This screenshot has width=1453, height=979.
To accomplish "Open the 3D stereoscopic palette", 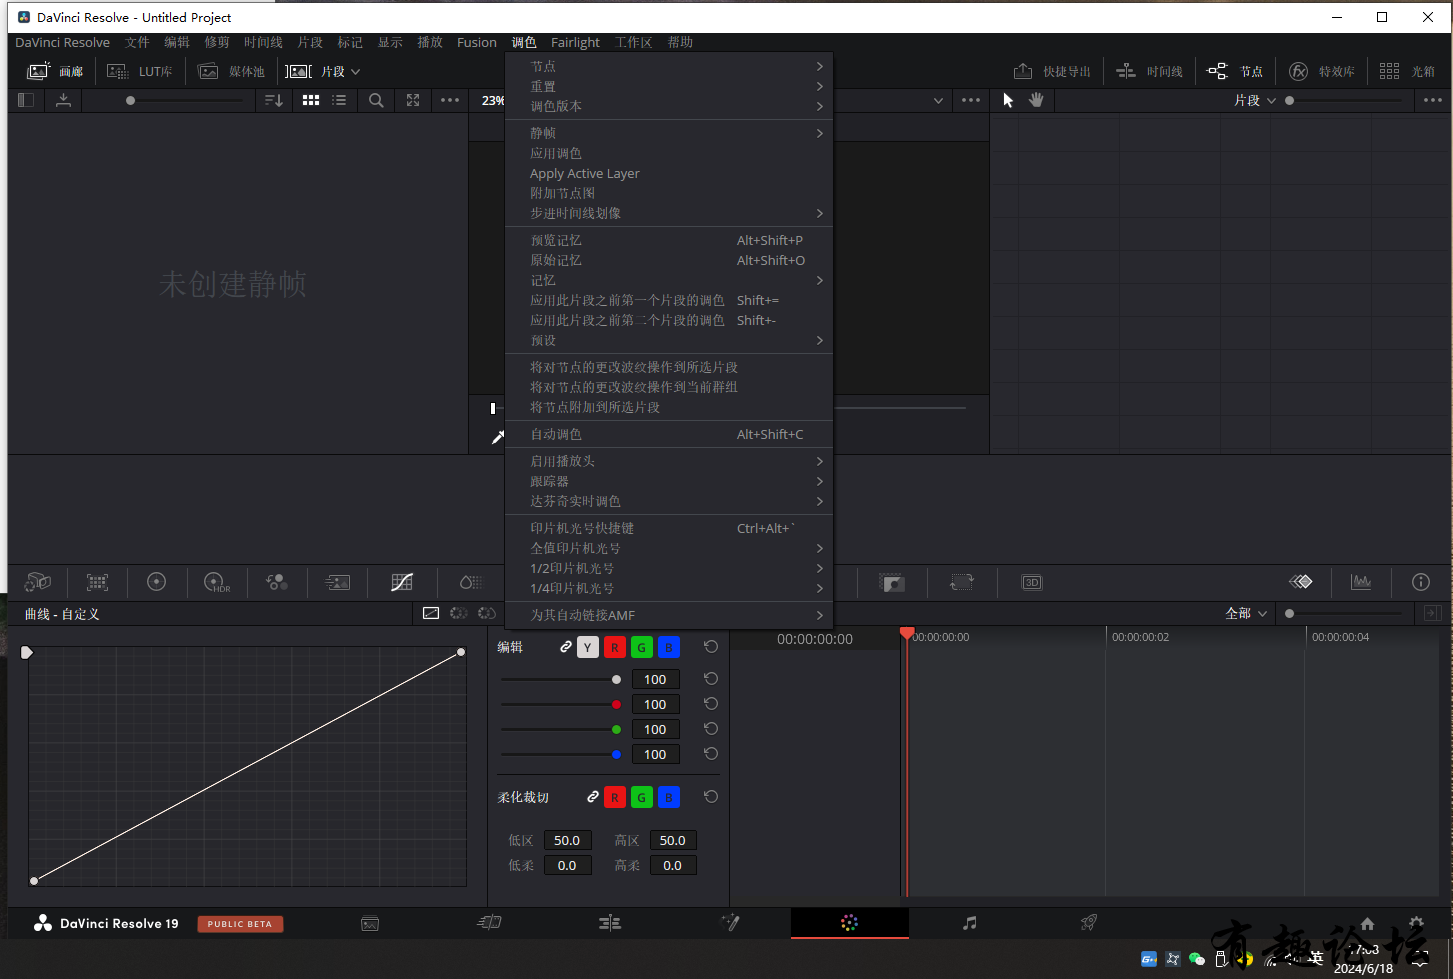I will click(1032, 582).
